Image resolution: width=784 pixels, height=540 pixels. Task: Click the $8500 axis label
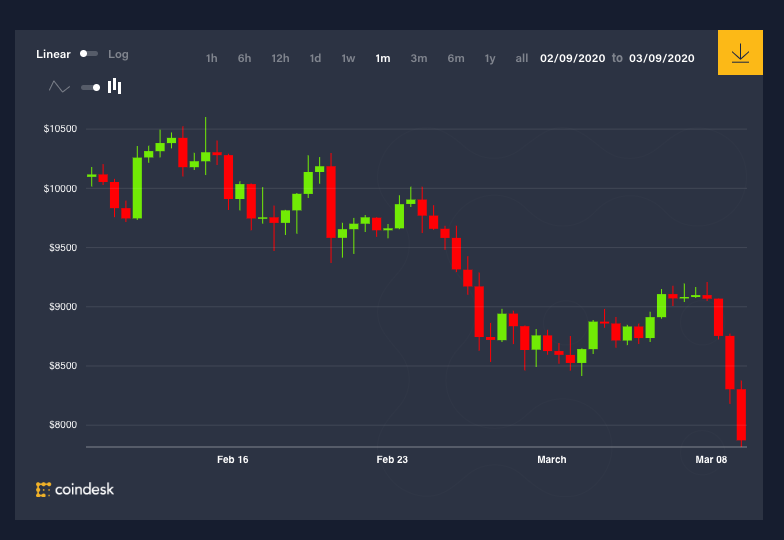(63, 366)
